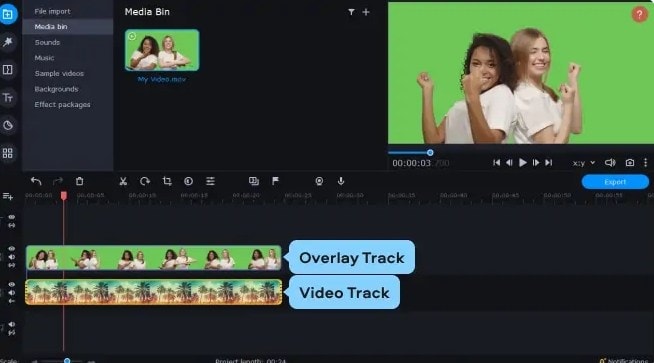Open the Transition wizard tool
Screen dimensions: 654x363
254,181
